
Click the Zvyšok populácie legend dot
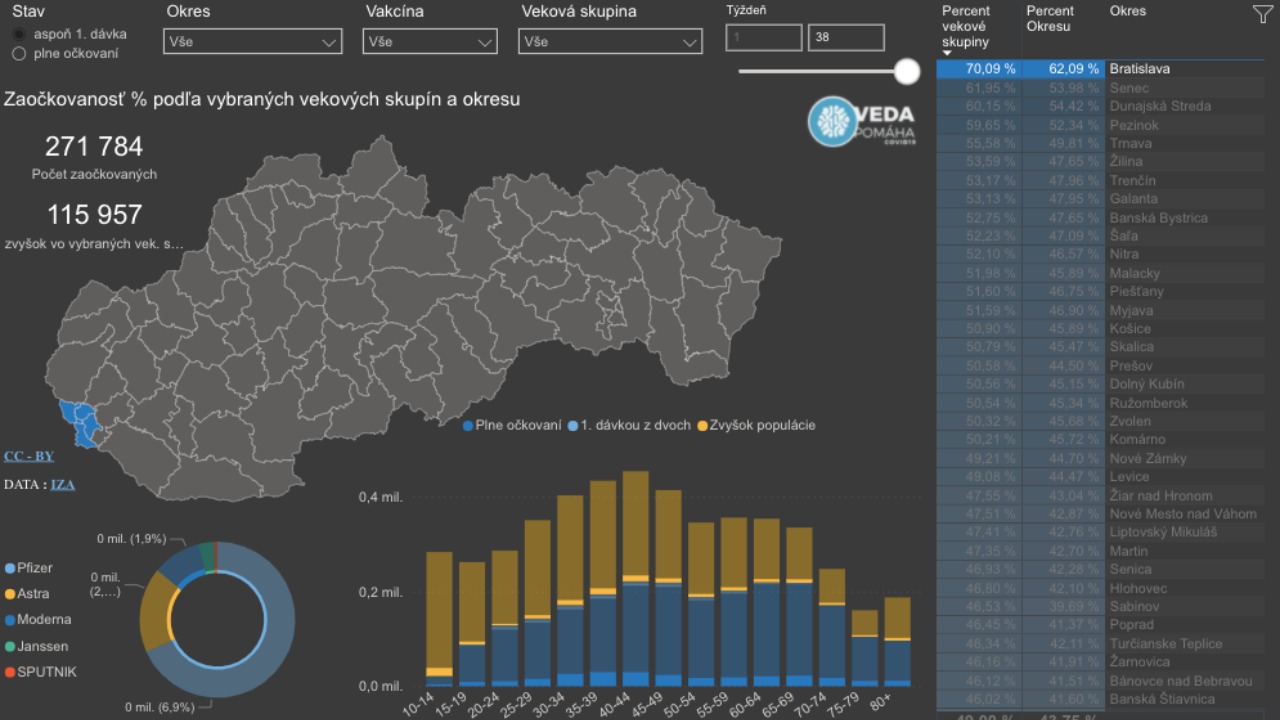[x=702, y=426]
